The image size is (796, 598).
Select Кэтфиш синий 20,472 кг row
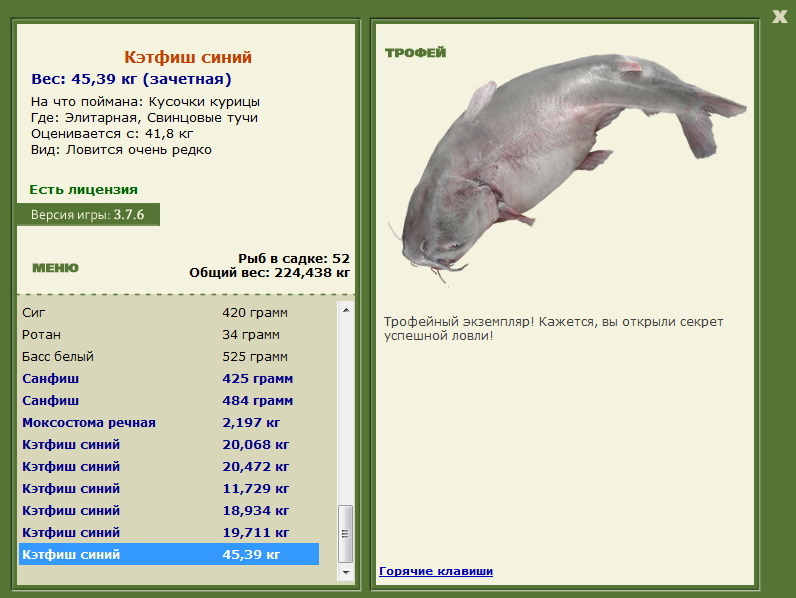[169, 467]
